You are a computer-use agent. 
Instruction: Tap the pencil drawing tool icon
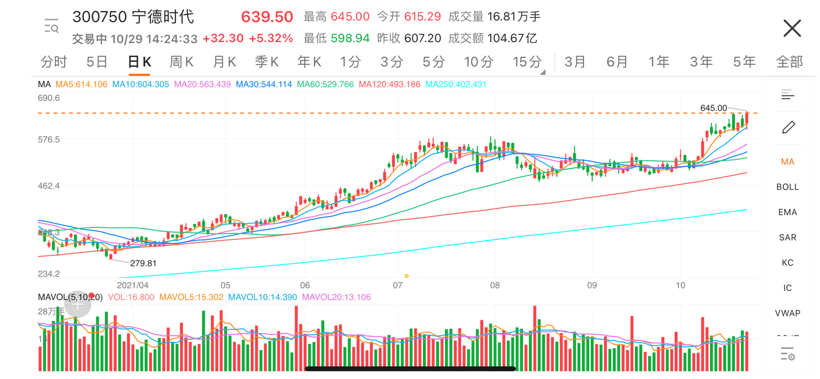coord(788,127)
